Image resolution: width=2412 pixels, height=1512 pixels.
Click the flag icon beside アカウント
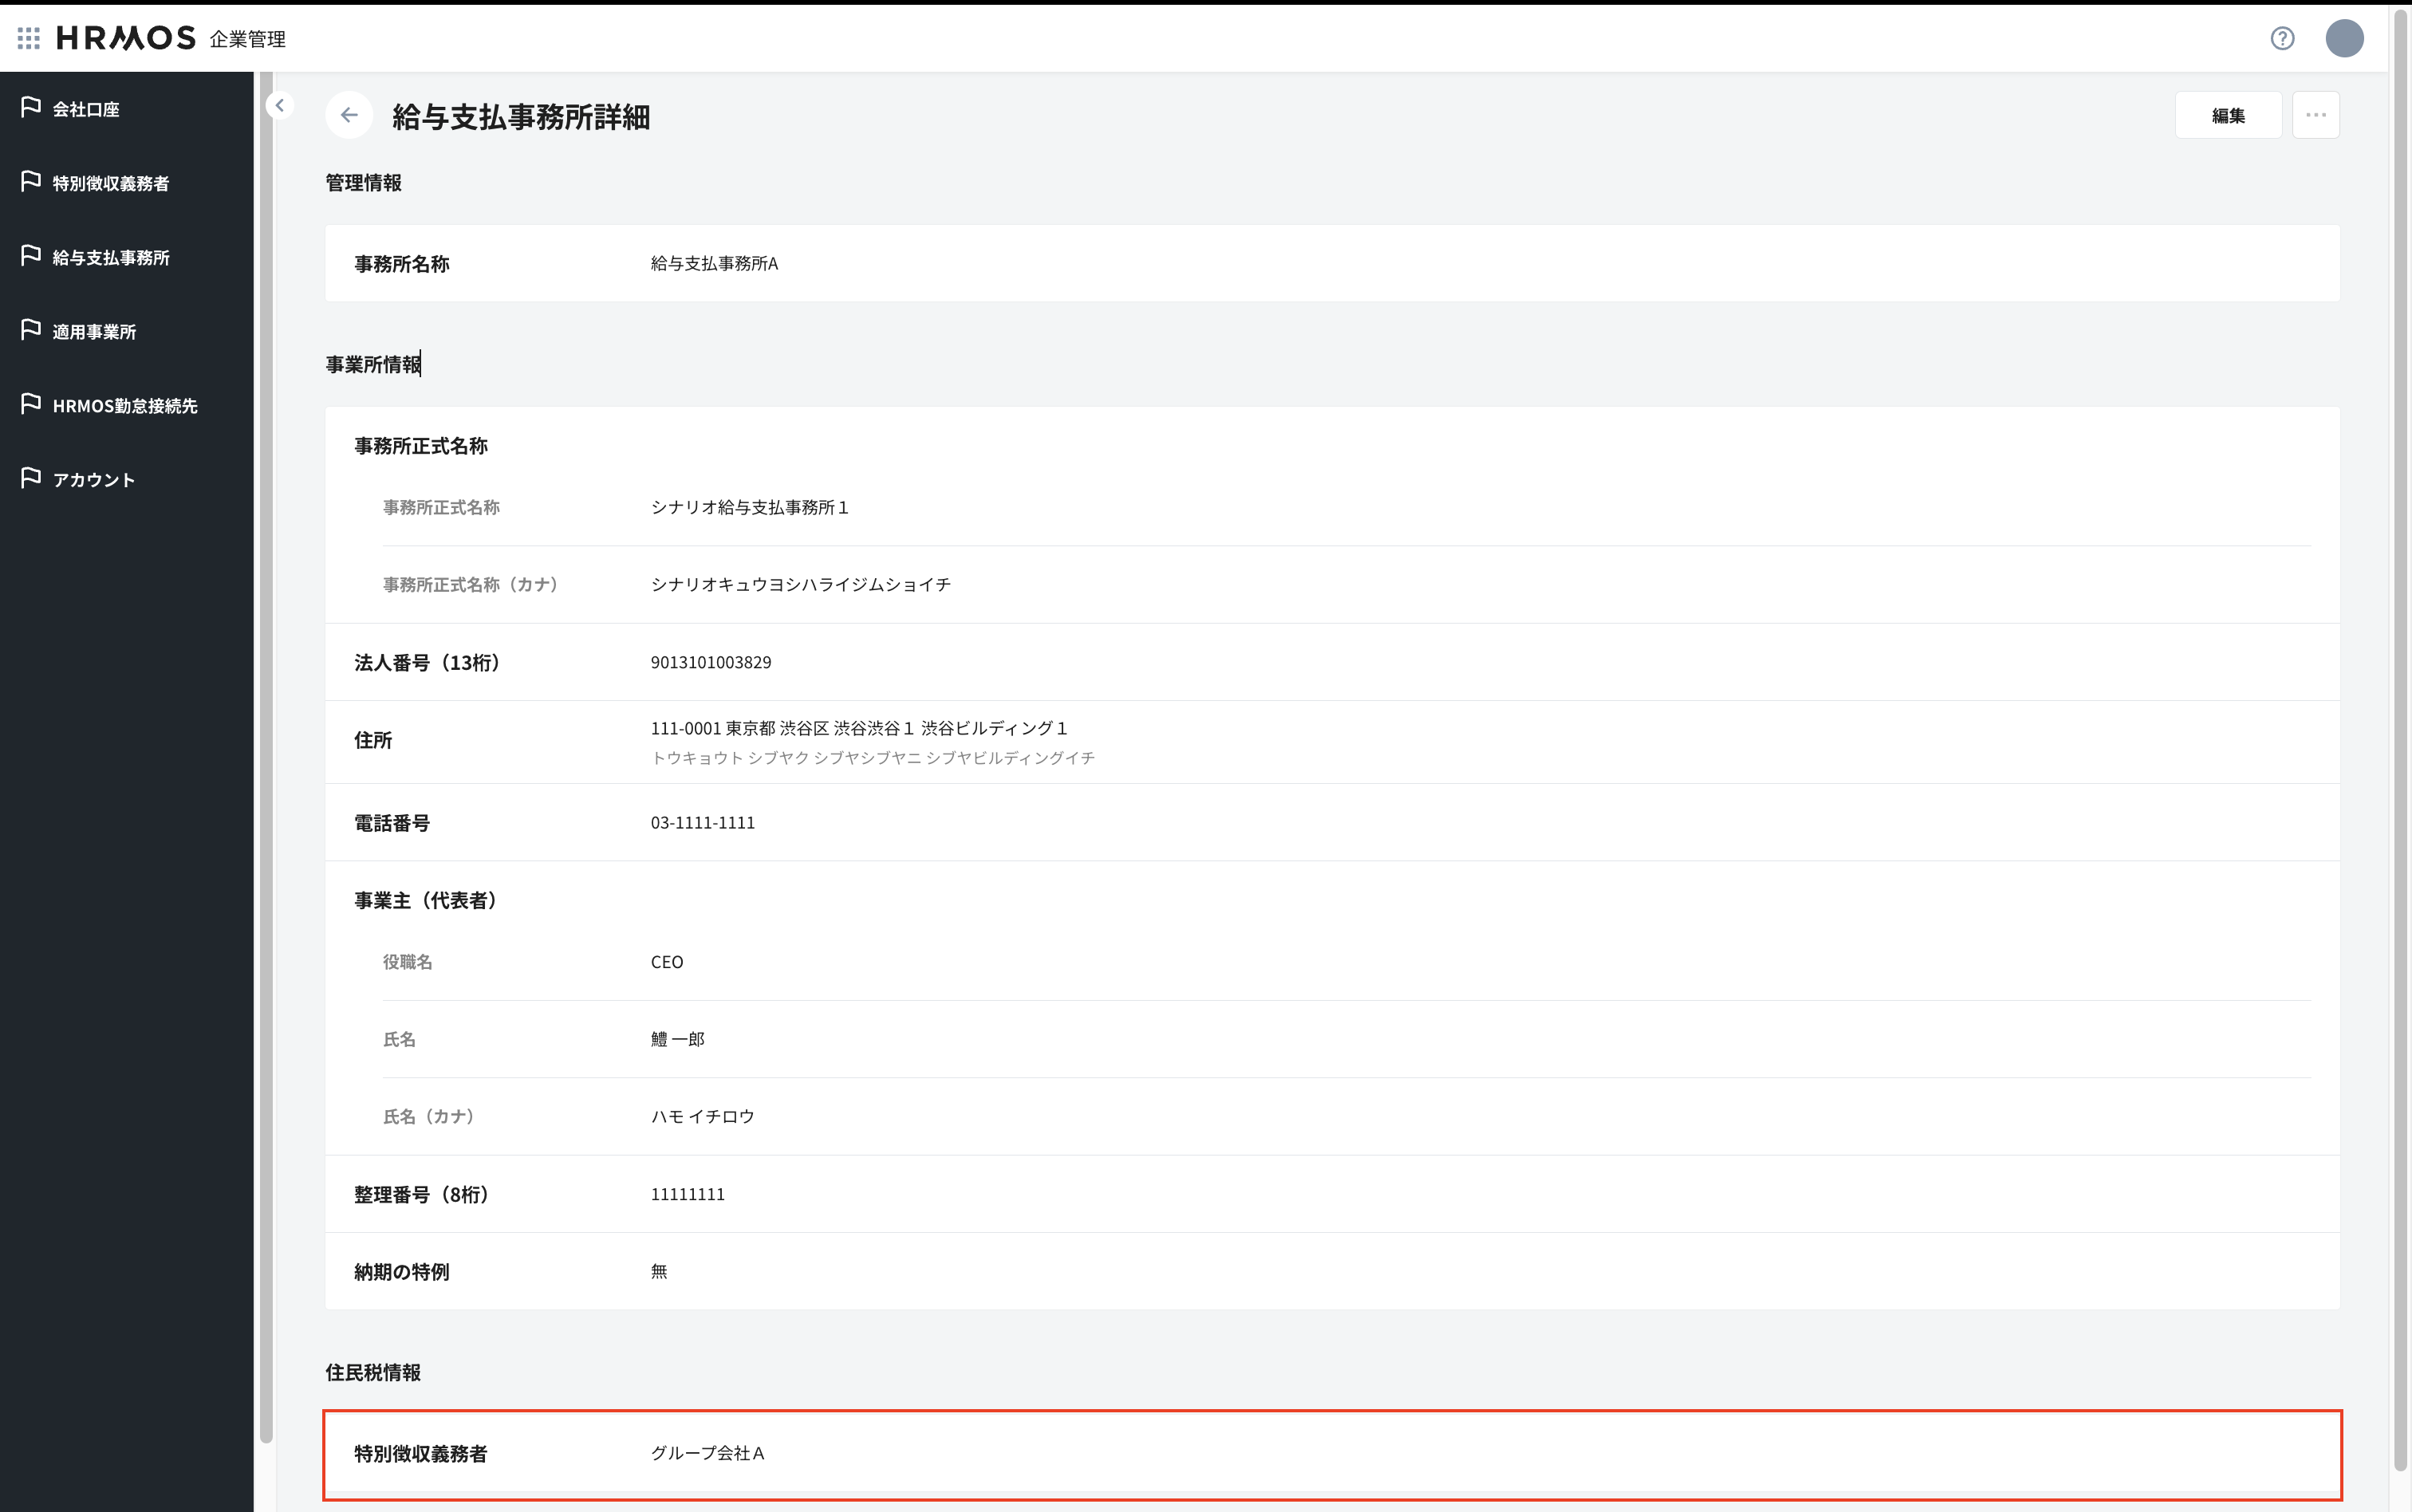[x=31, y=478]
